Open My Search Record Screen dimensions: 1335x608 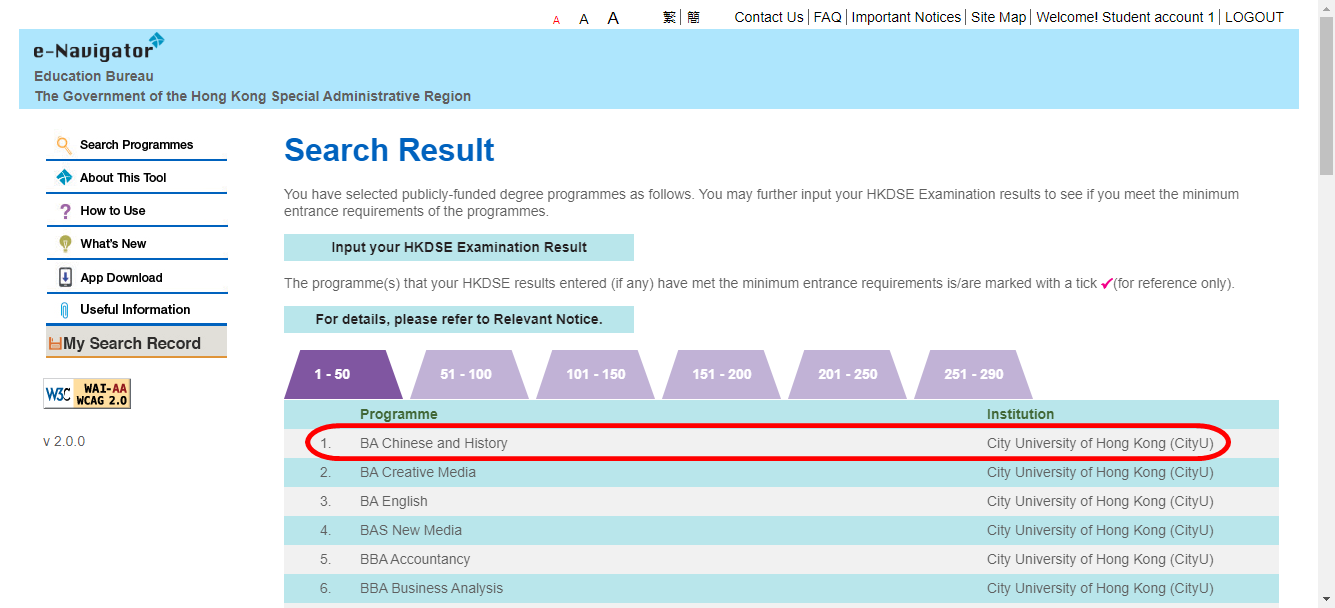click(x=136, y=342)
